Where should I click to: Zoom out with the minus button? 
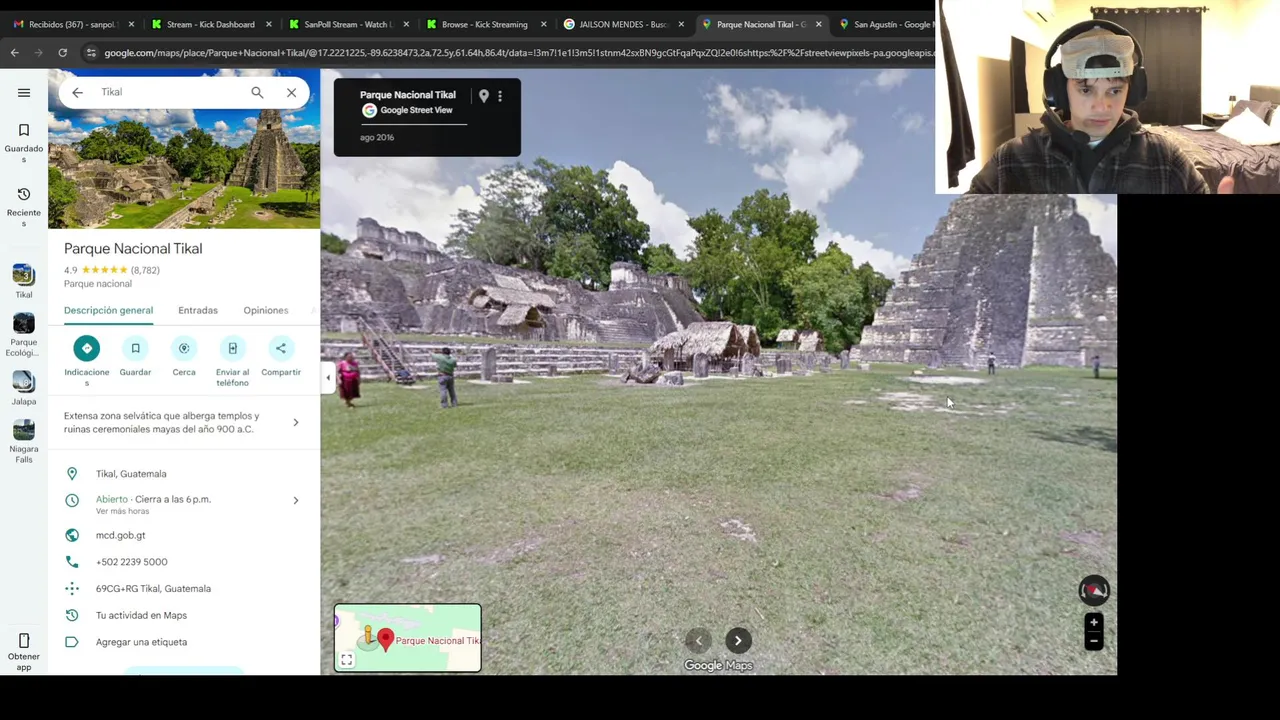point(1094,641)
